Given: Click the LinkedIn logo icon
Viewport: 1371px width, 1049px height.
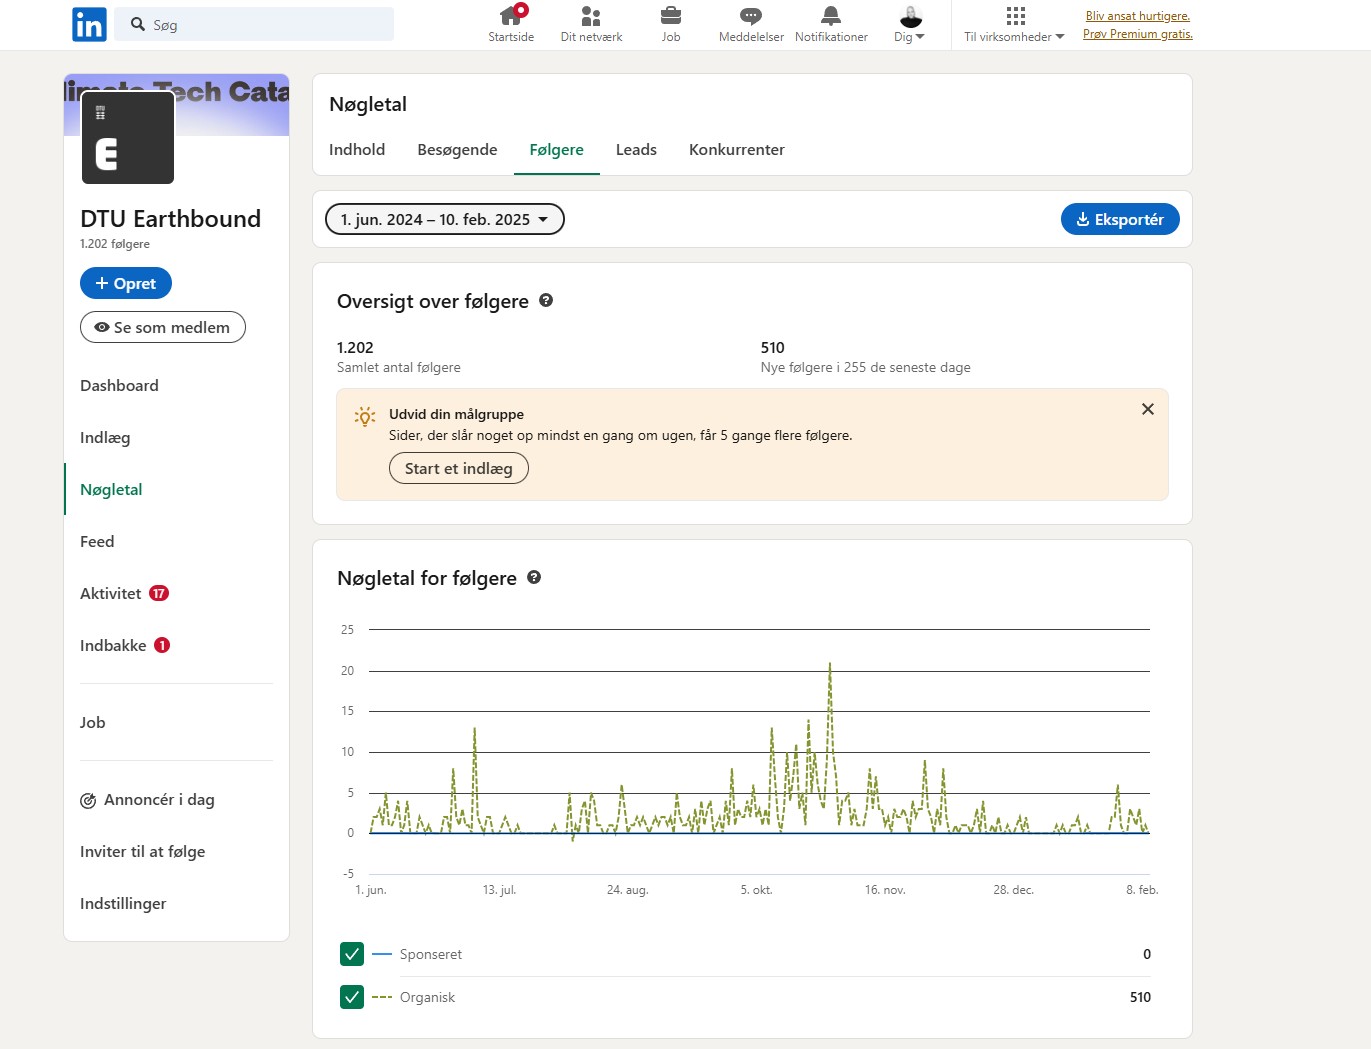Looking at the screenshot, I should click(x=89, y=25).
